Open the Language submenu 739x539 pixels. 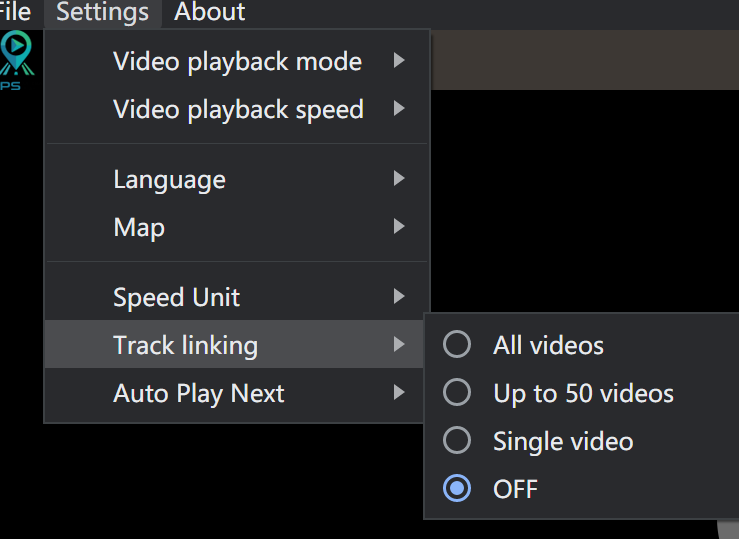(238, 179)
